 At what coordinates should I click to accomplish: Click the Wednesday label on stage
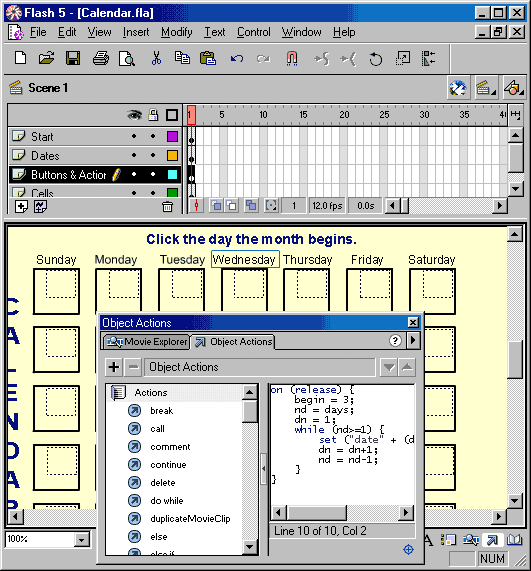[x=244, y=259]
